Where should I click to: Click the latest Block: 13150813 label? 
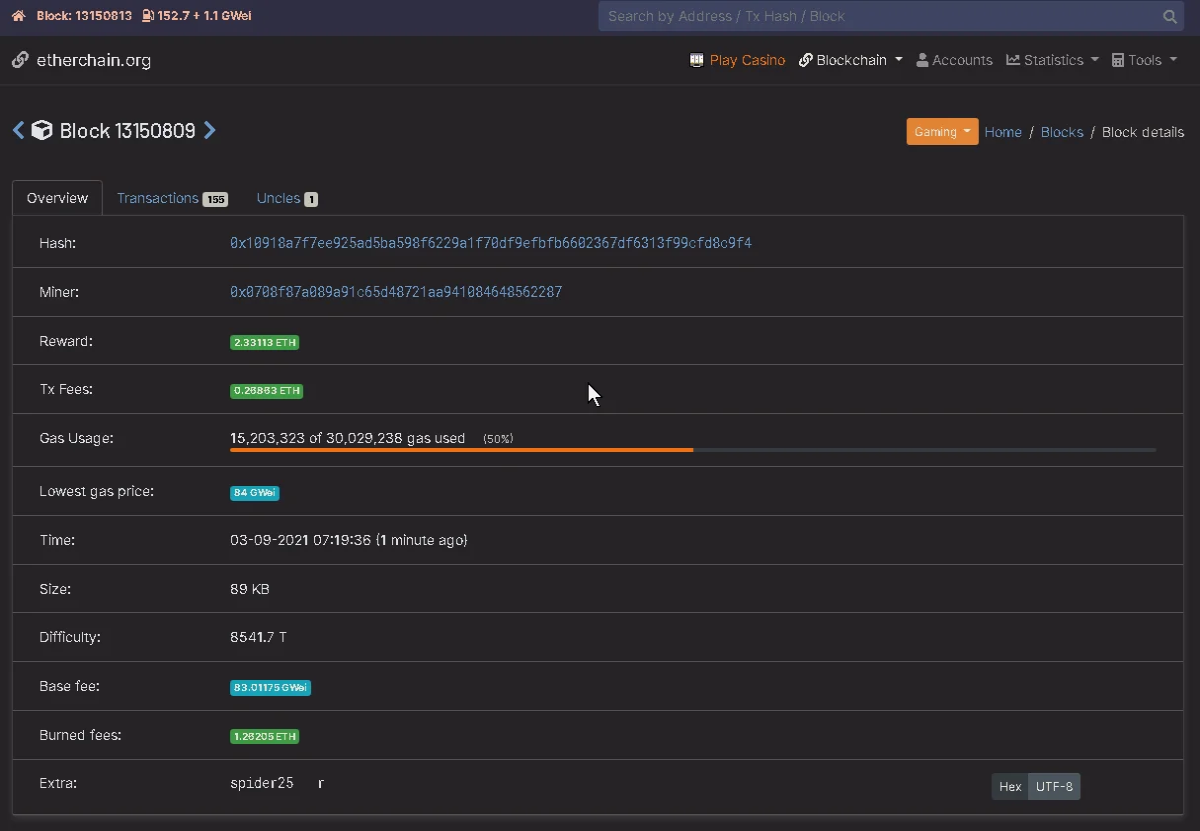point(84,16)
